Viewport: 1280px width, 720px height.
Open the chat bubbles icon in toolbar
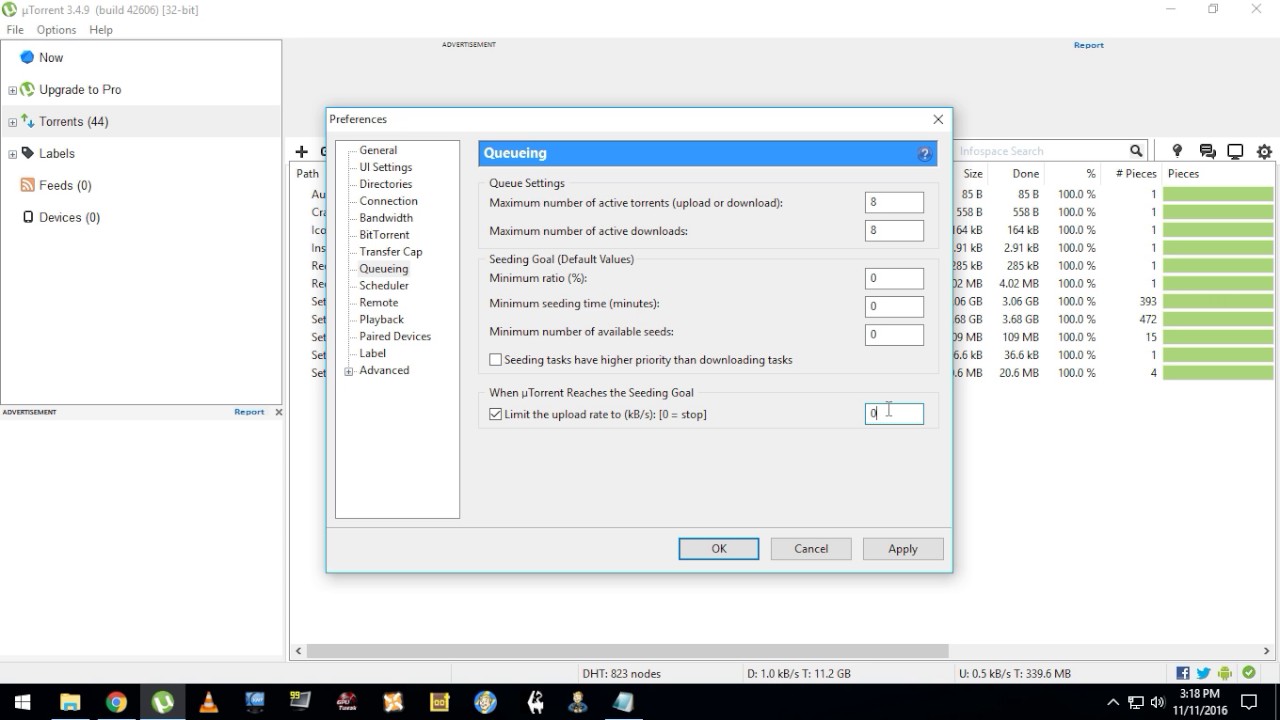point(1207,152)
